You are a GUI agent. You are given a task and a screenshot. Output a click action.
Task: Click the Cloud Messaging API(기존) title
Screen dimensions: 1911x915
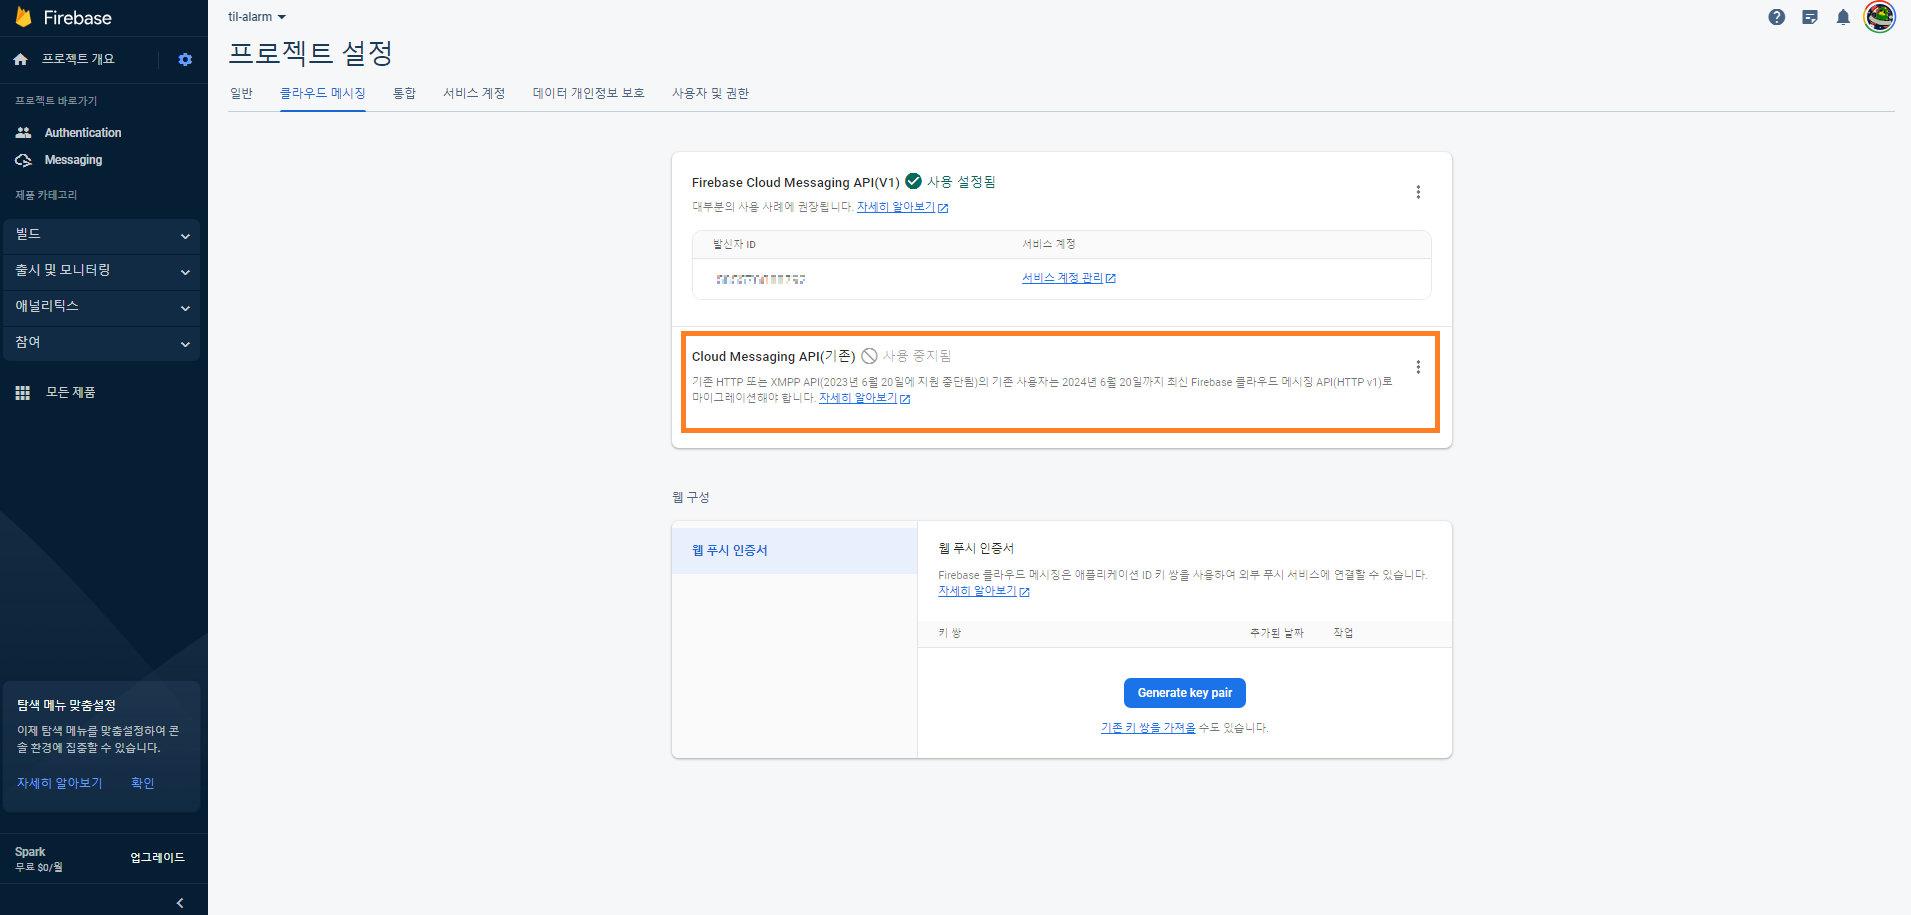(774, 356)
